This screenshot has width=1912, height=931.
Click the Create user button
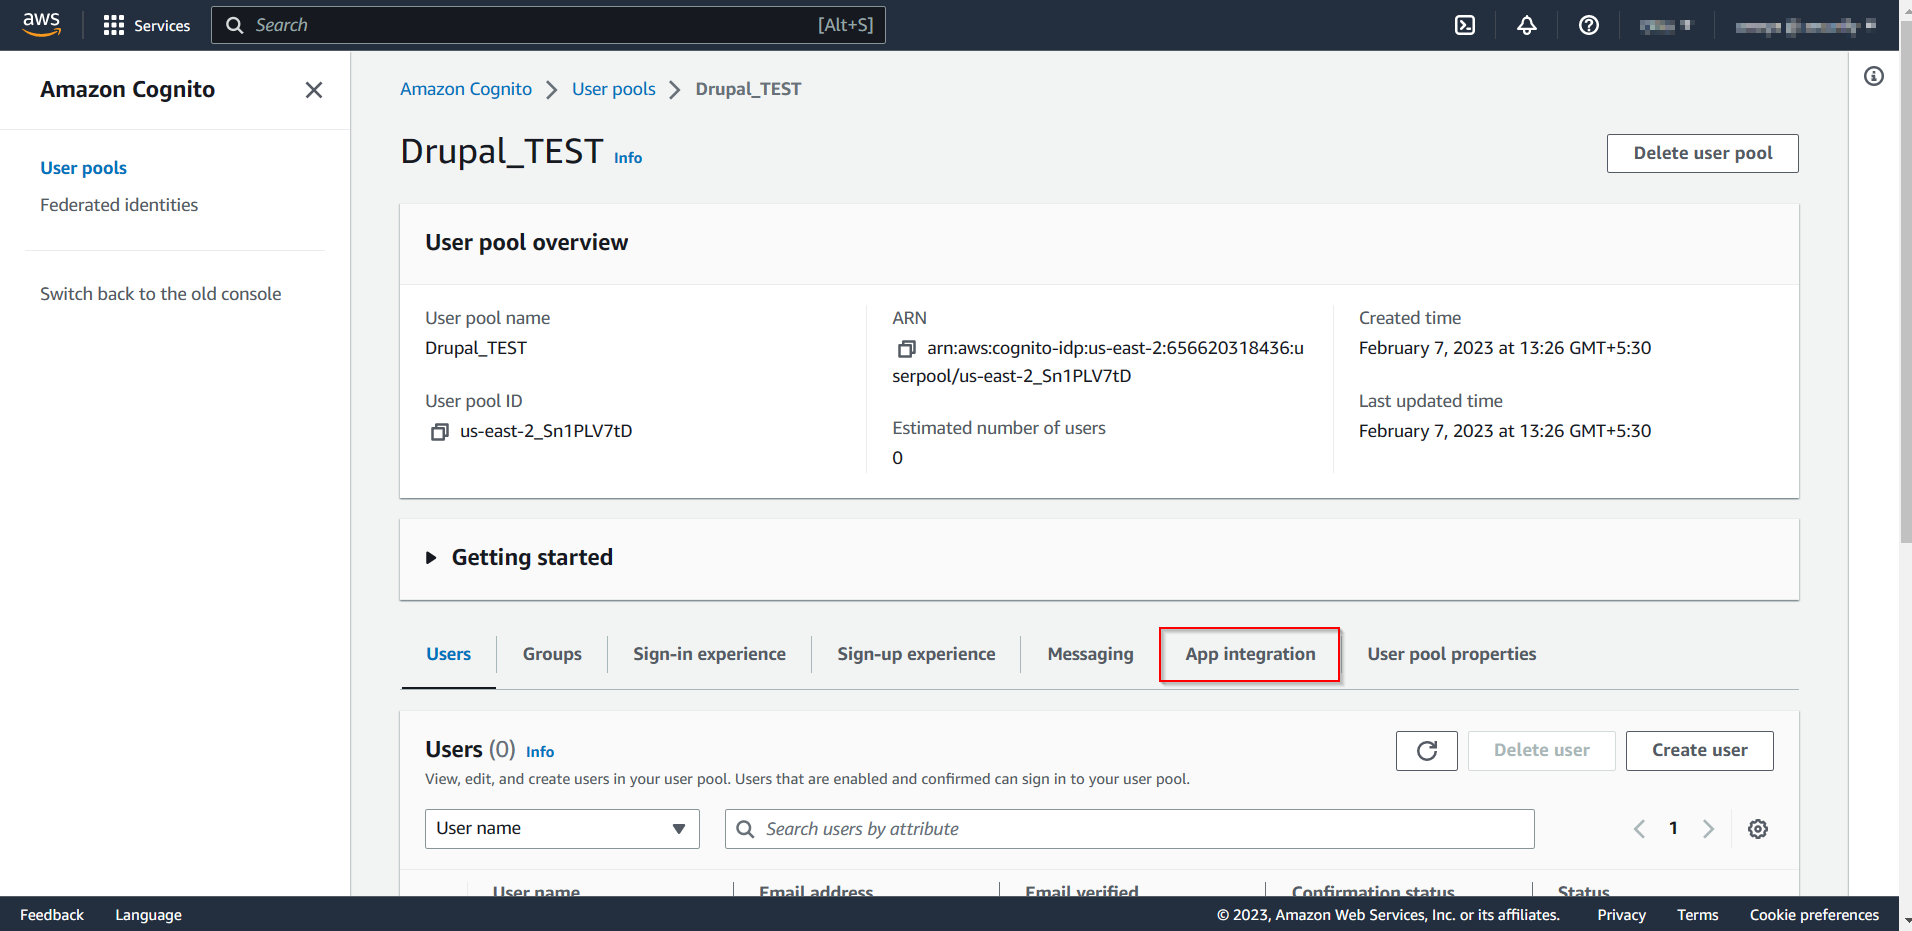coord(1699,751)
